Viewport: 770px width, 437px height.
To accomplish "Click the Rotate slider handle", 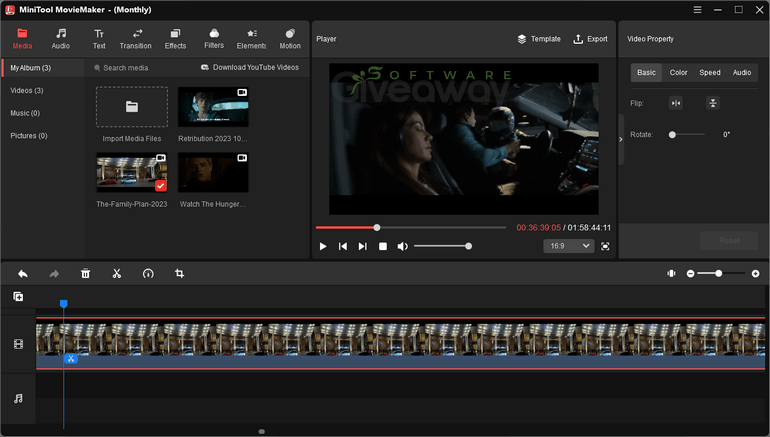I will pos(672,135).
